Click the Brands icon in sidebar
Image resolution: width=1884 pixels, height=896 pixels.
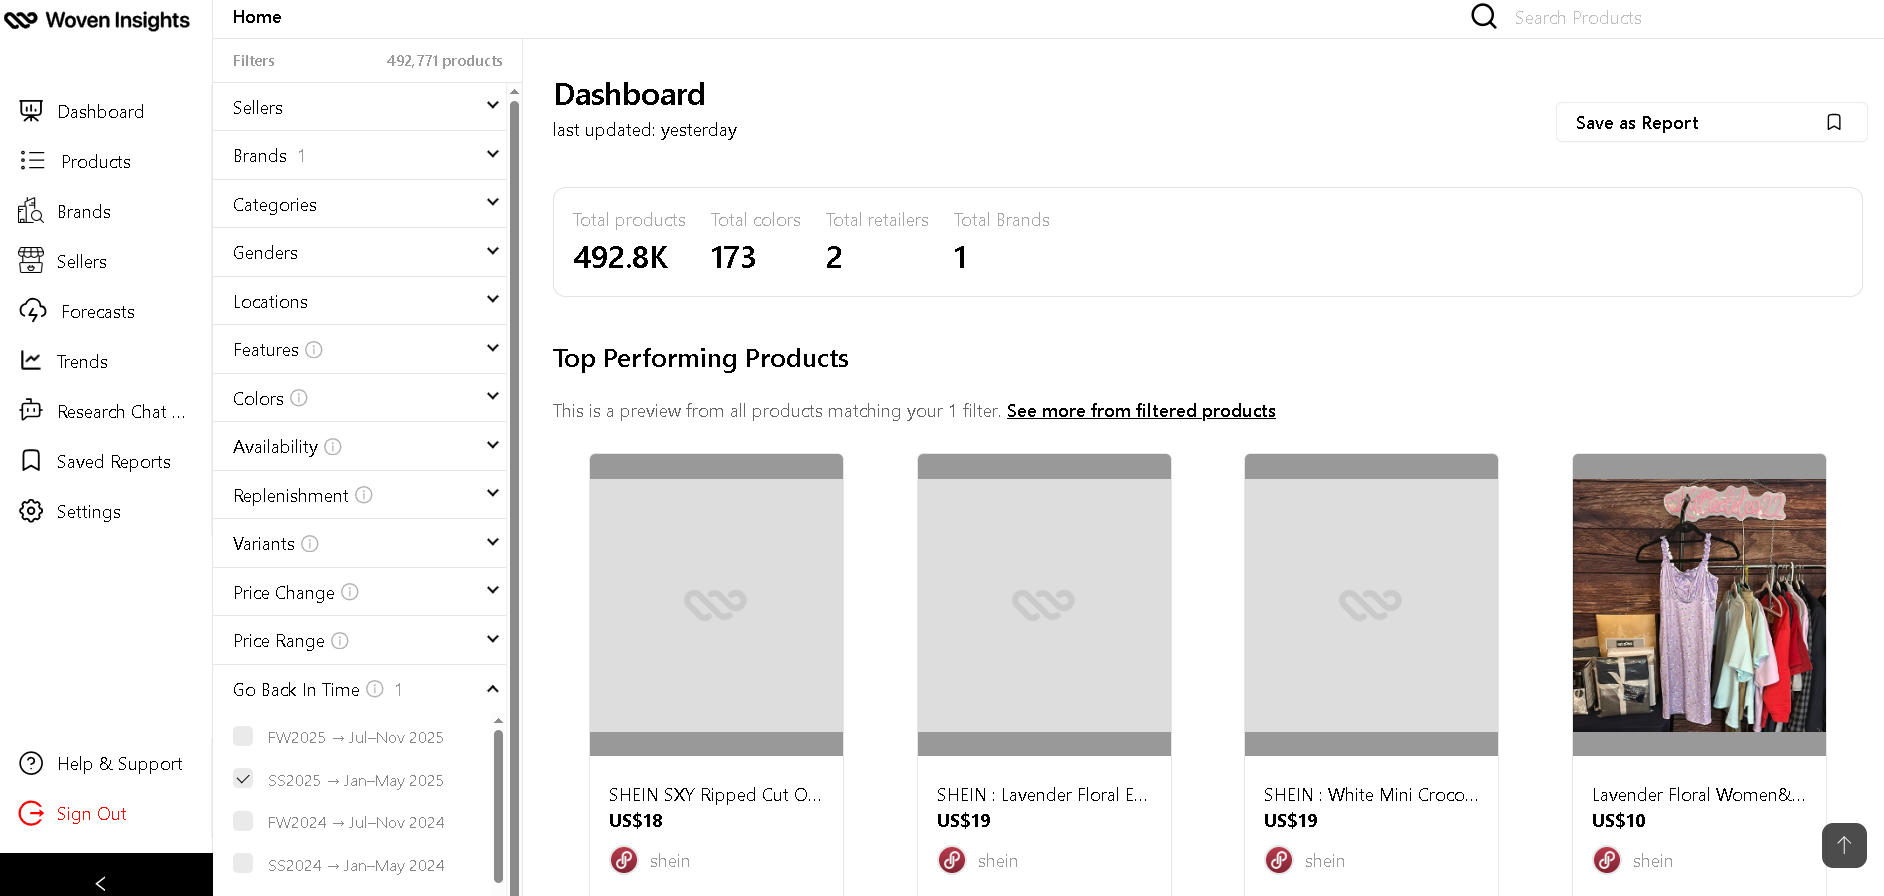(31, 211)
